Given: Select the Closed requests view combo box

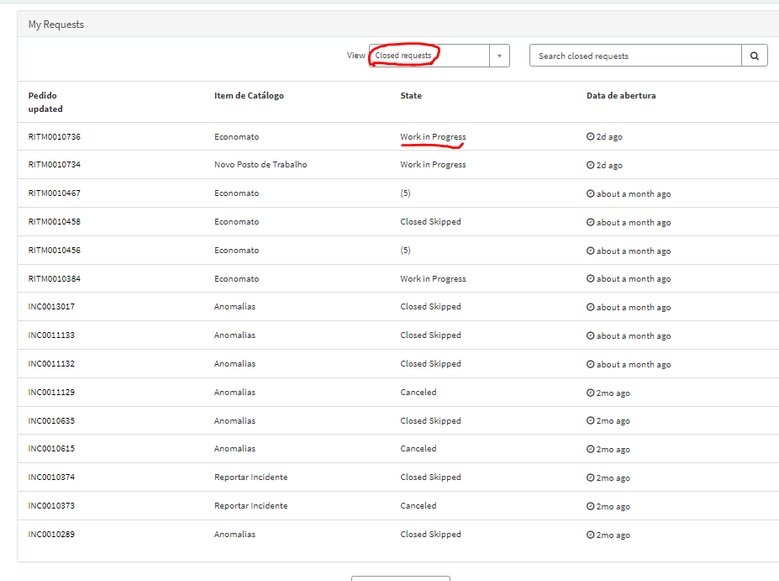Looking at the screenshot, I should (439, 56).
